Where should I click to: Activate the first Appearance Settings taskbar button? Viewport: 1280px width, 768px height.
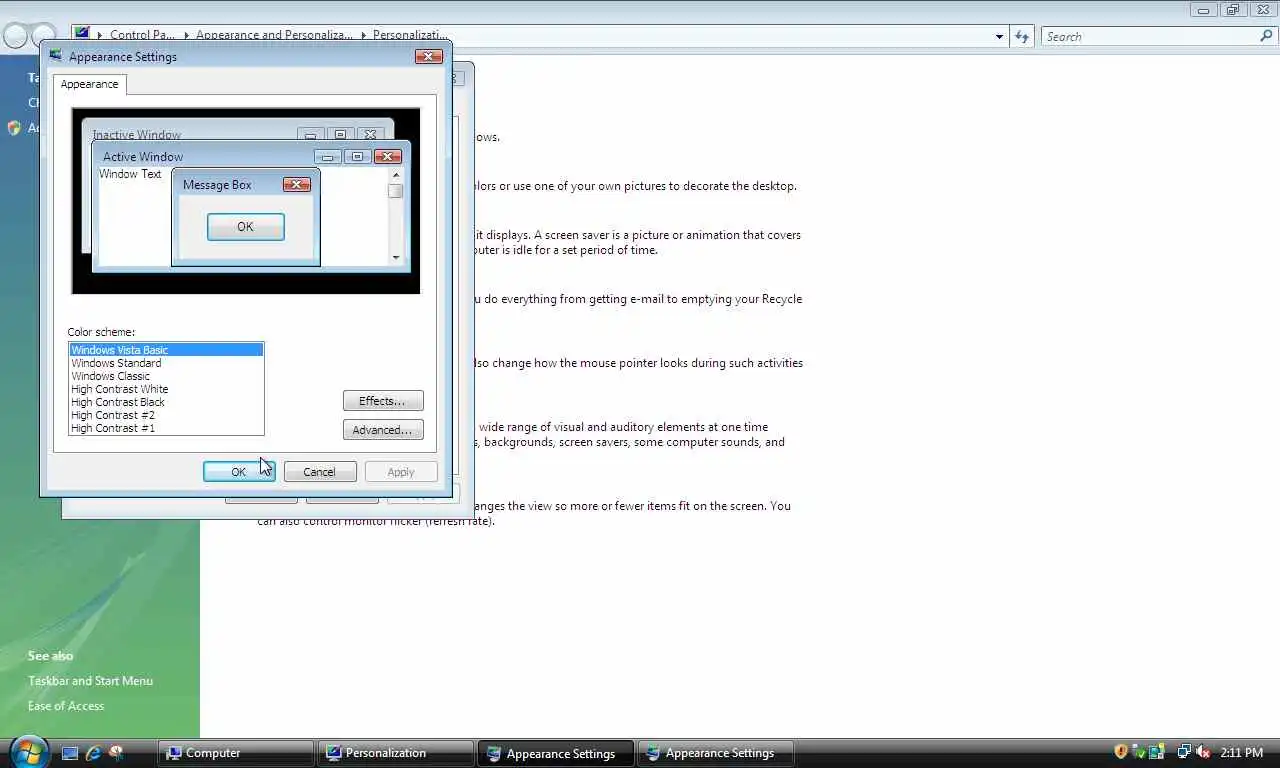tap(555, 753)
